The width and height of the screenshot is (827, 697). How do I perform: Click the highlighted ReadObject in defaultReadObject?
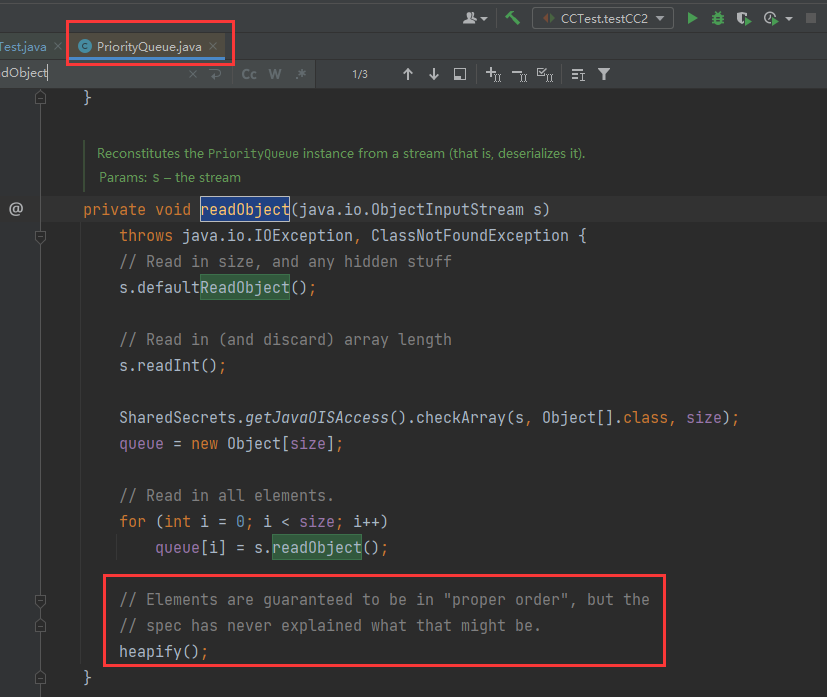(x=245, y=287)
